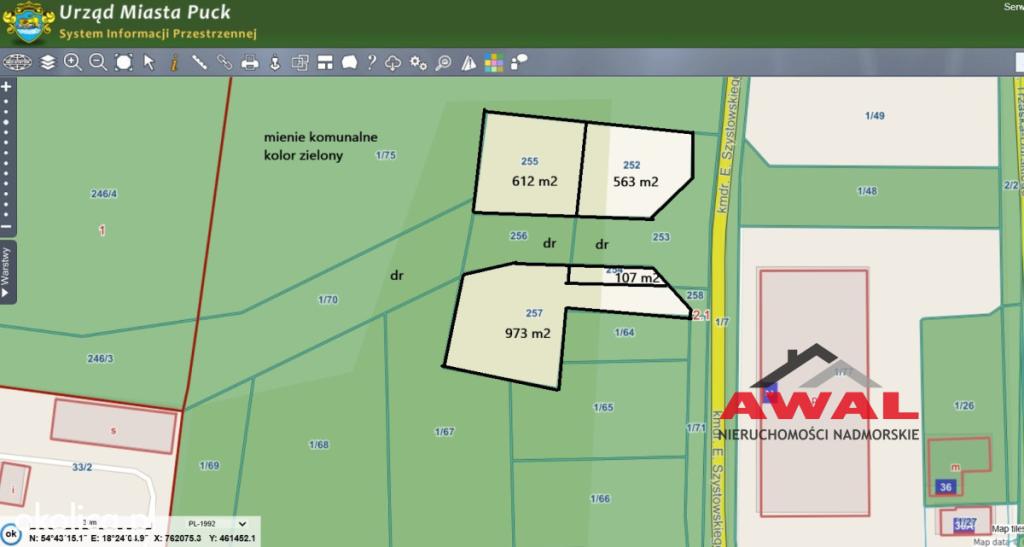Screen dimensions: 1024x547
Task: Open the colorful grid palette icon
Action: 494,63
